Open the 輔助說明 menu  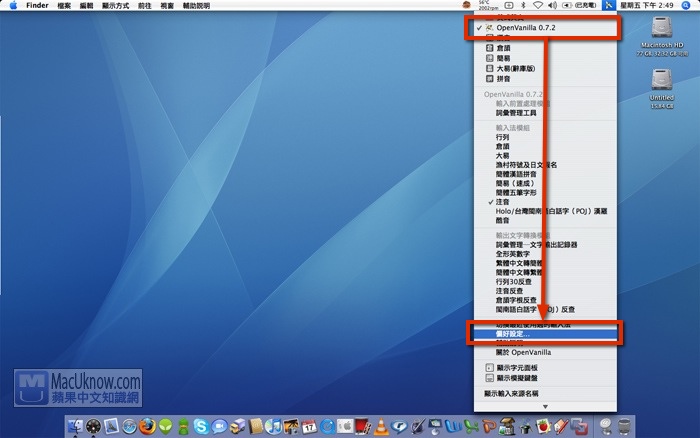pos(196,5)
